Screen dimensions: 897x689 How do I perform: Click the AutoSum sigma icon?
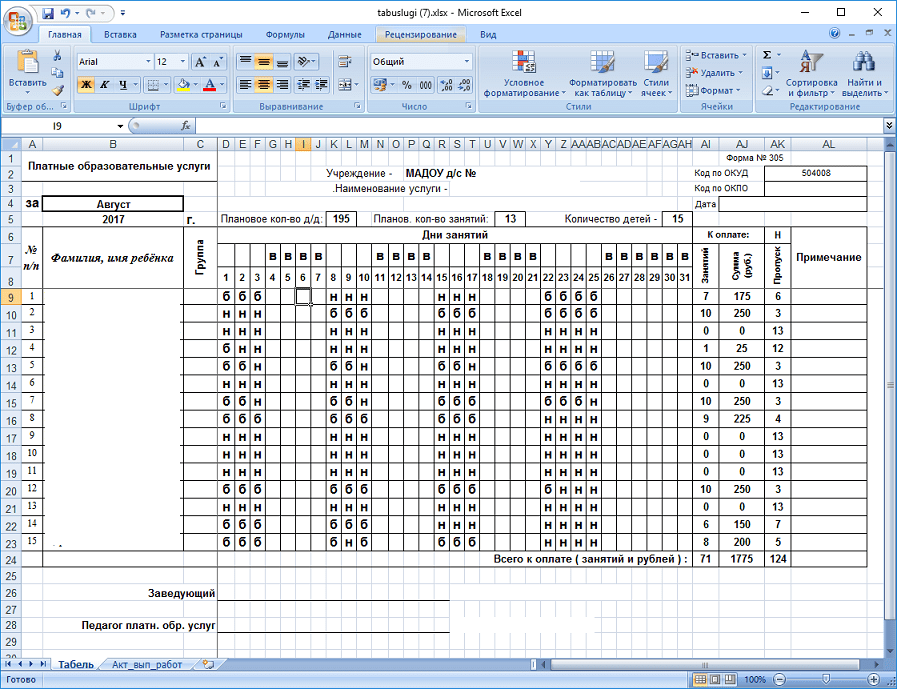[x=767, y=56]
